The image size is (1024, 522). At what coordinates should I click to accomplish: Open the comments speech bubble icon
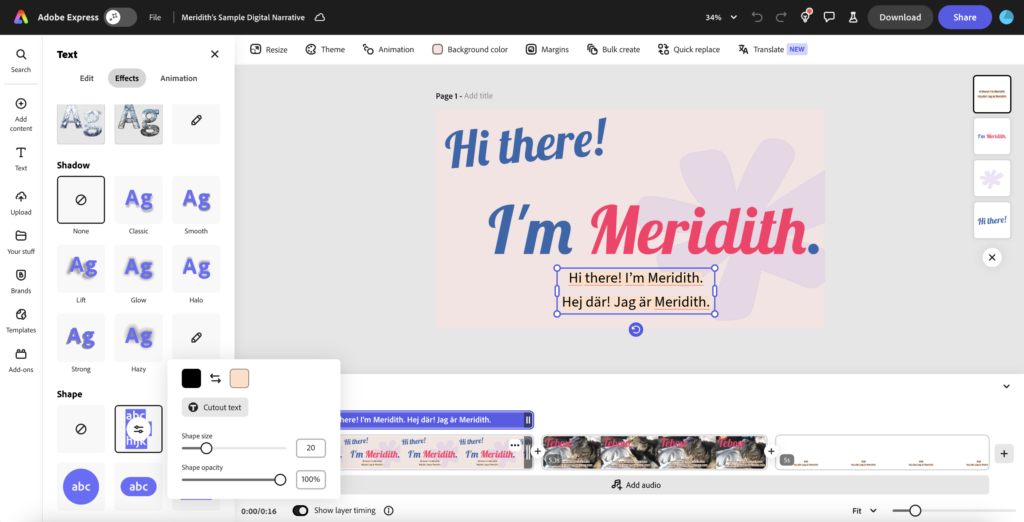pyautogui.click(x=829, y=17)
